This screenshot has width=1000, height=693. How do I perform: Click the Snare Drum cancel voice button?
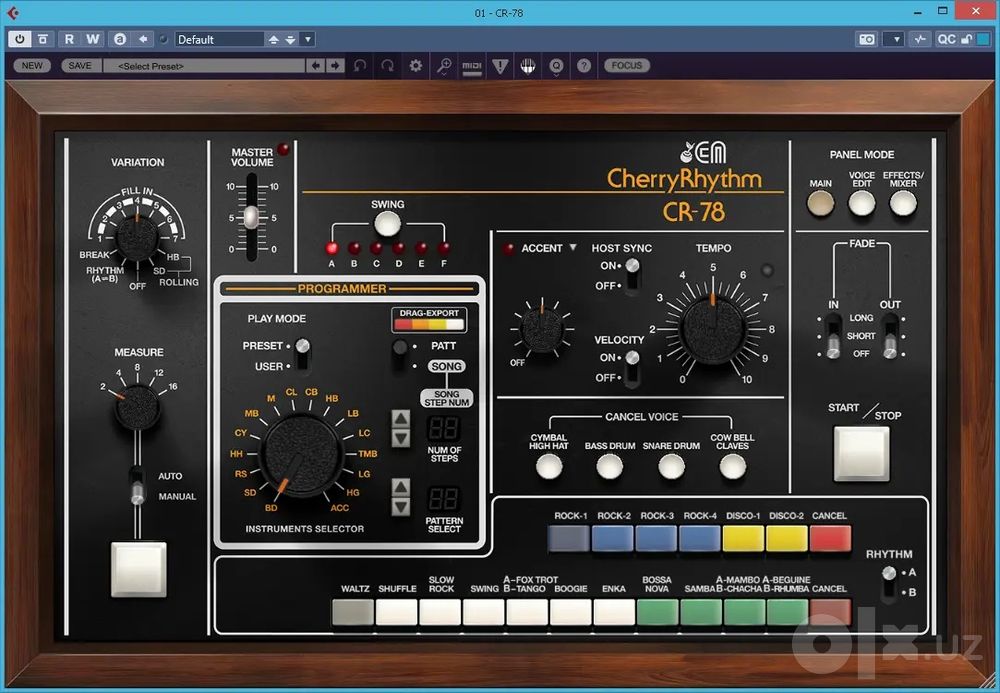(671, 467)
